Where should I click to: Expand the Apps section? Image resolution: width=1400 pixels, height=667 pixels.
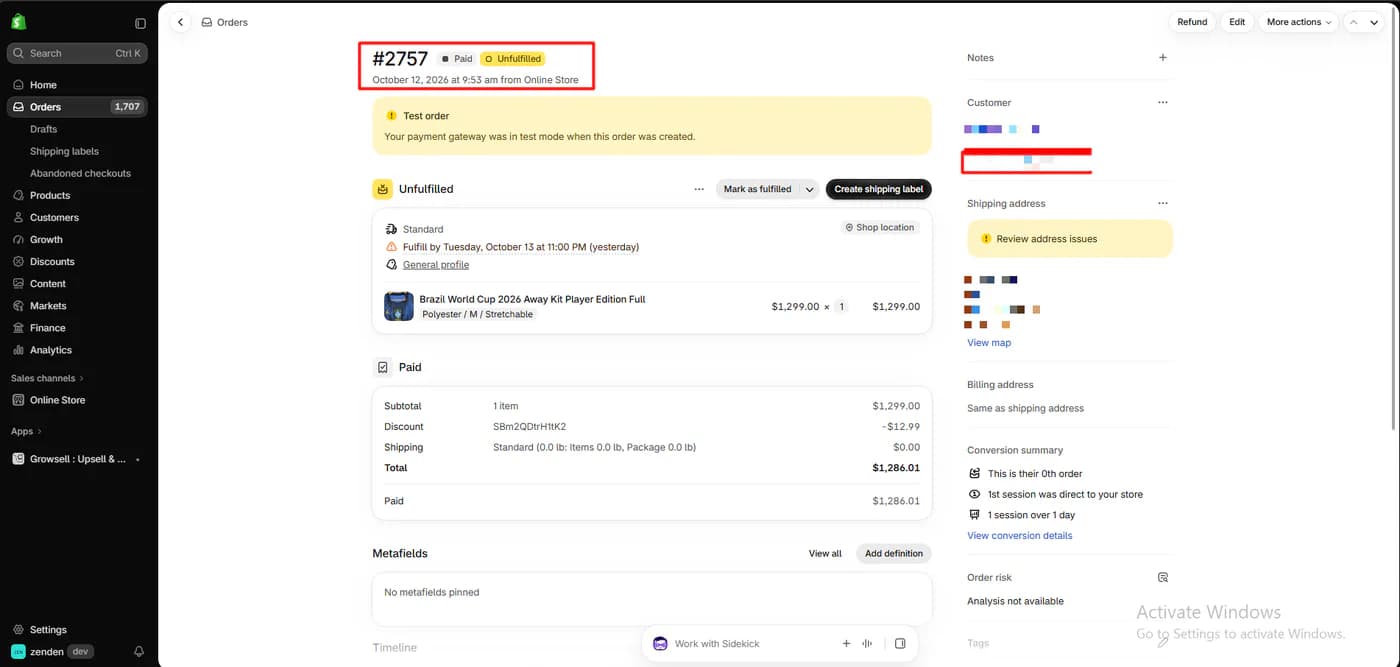[x=26, y=431]
